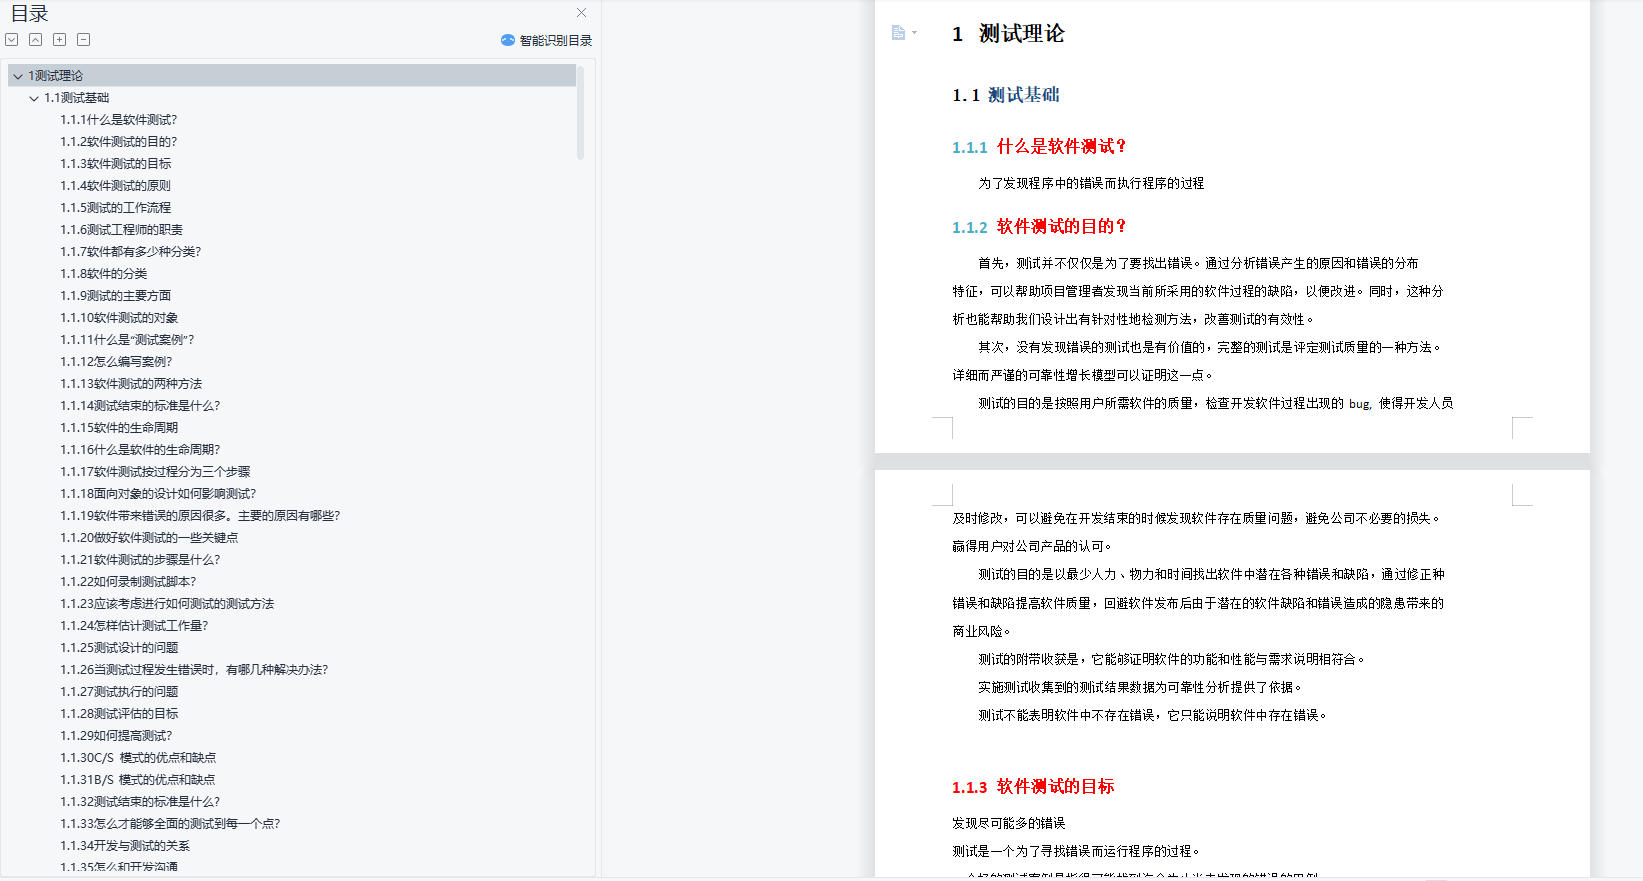Click 1.1.18面向对象的设计如何影响测试?
The width and height of the screenshot is (1643, 881).
coord(158,494)
